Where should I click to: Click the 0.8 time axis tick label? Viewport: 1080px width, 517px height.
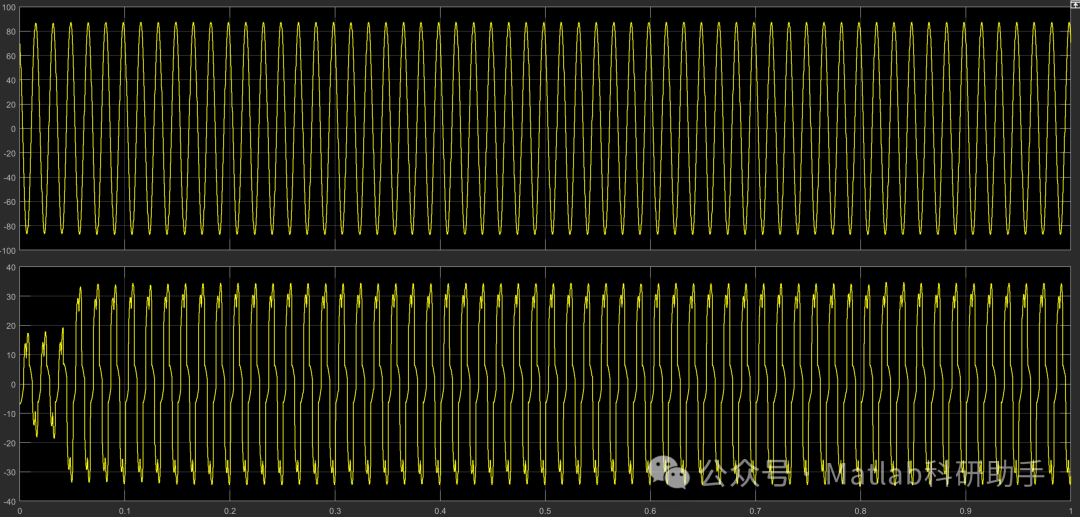point(861,511)
